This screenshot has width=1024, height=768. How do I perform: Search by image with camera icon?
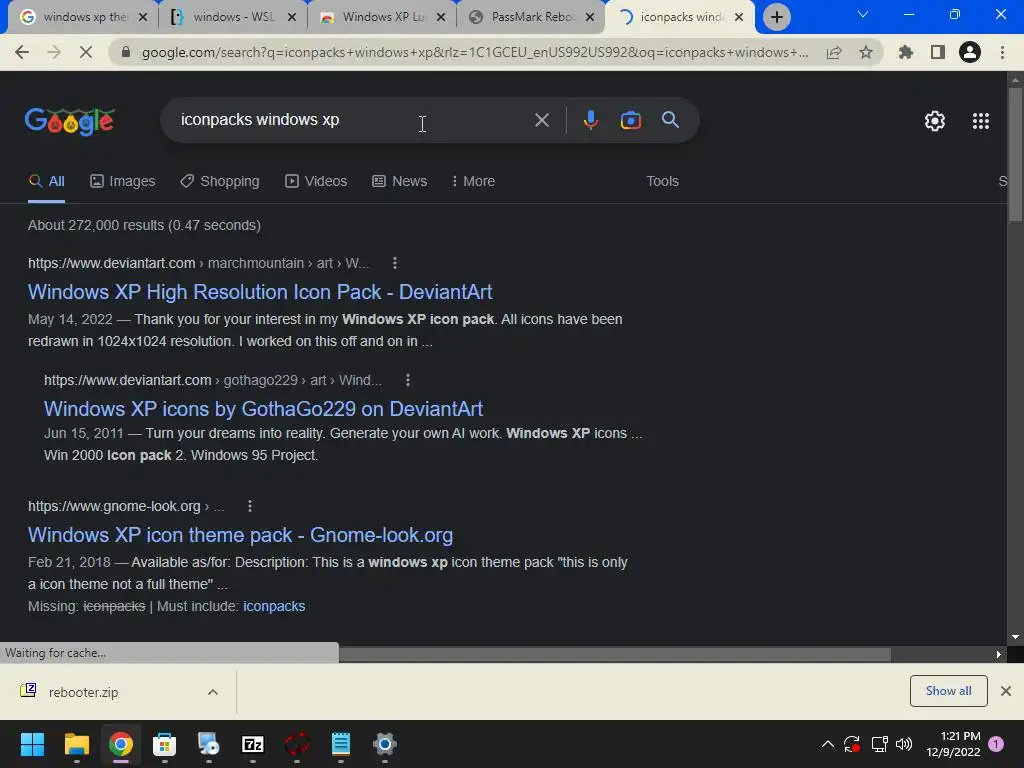pyautogui.click(x=630, y=120)
